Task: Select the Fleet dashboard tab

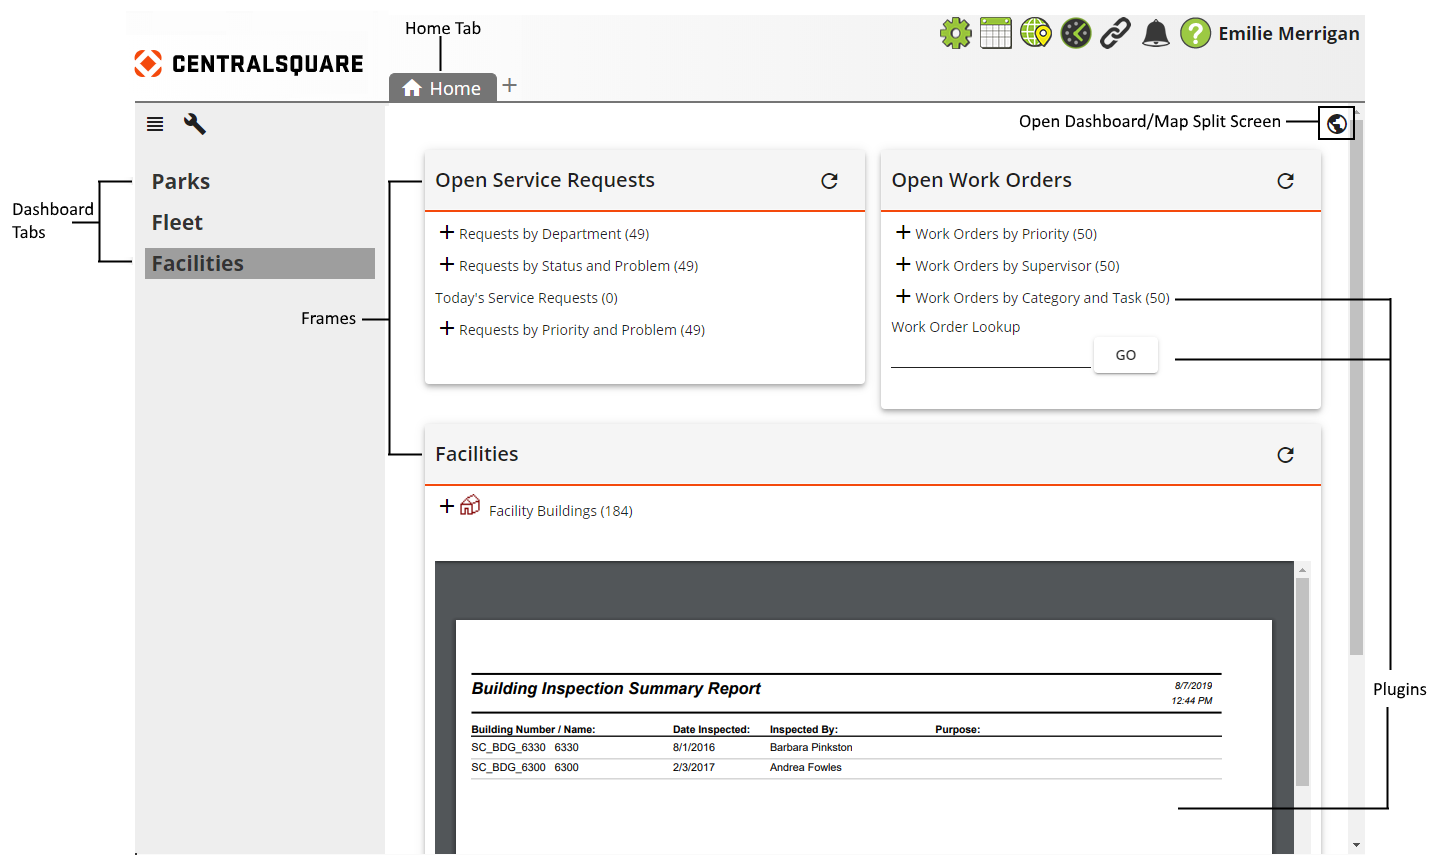Action: tap(177, 223)
